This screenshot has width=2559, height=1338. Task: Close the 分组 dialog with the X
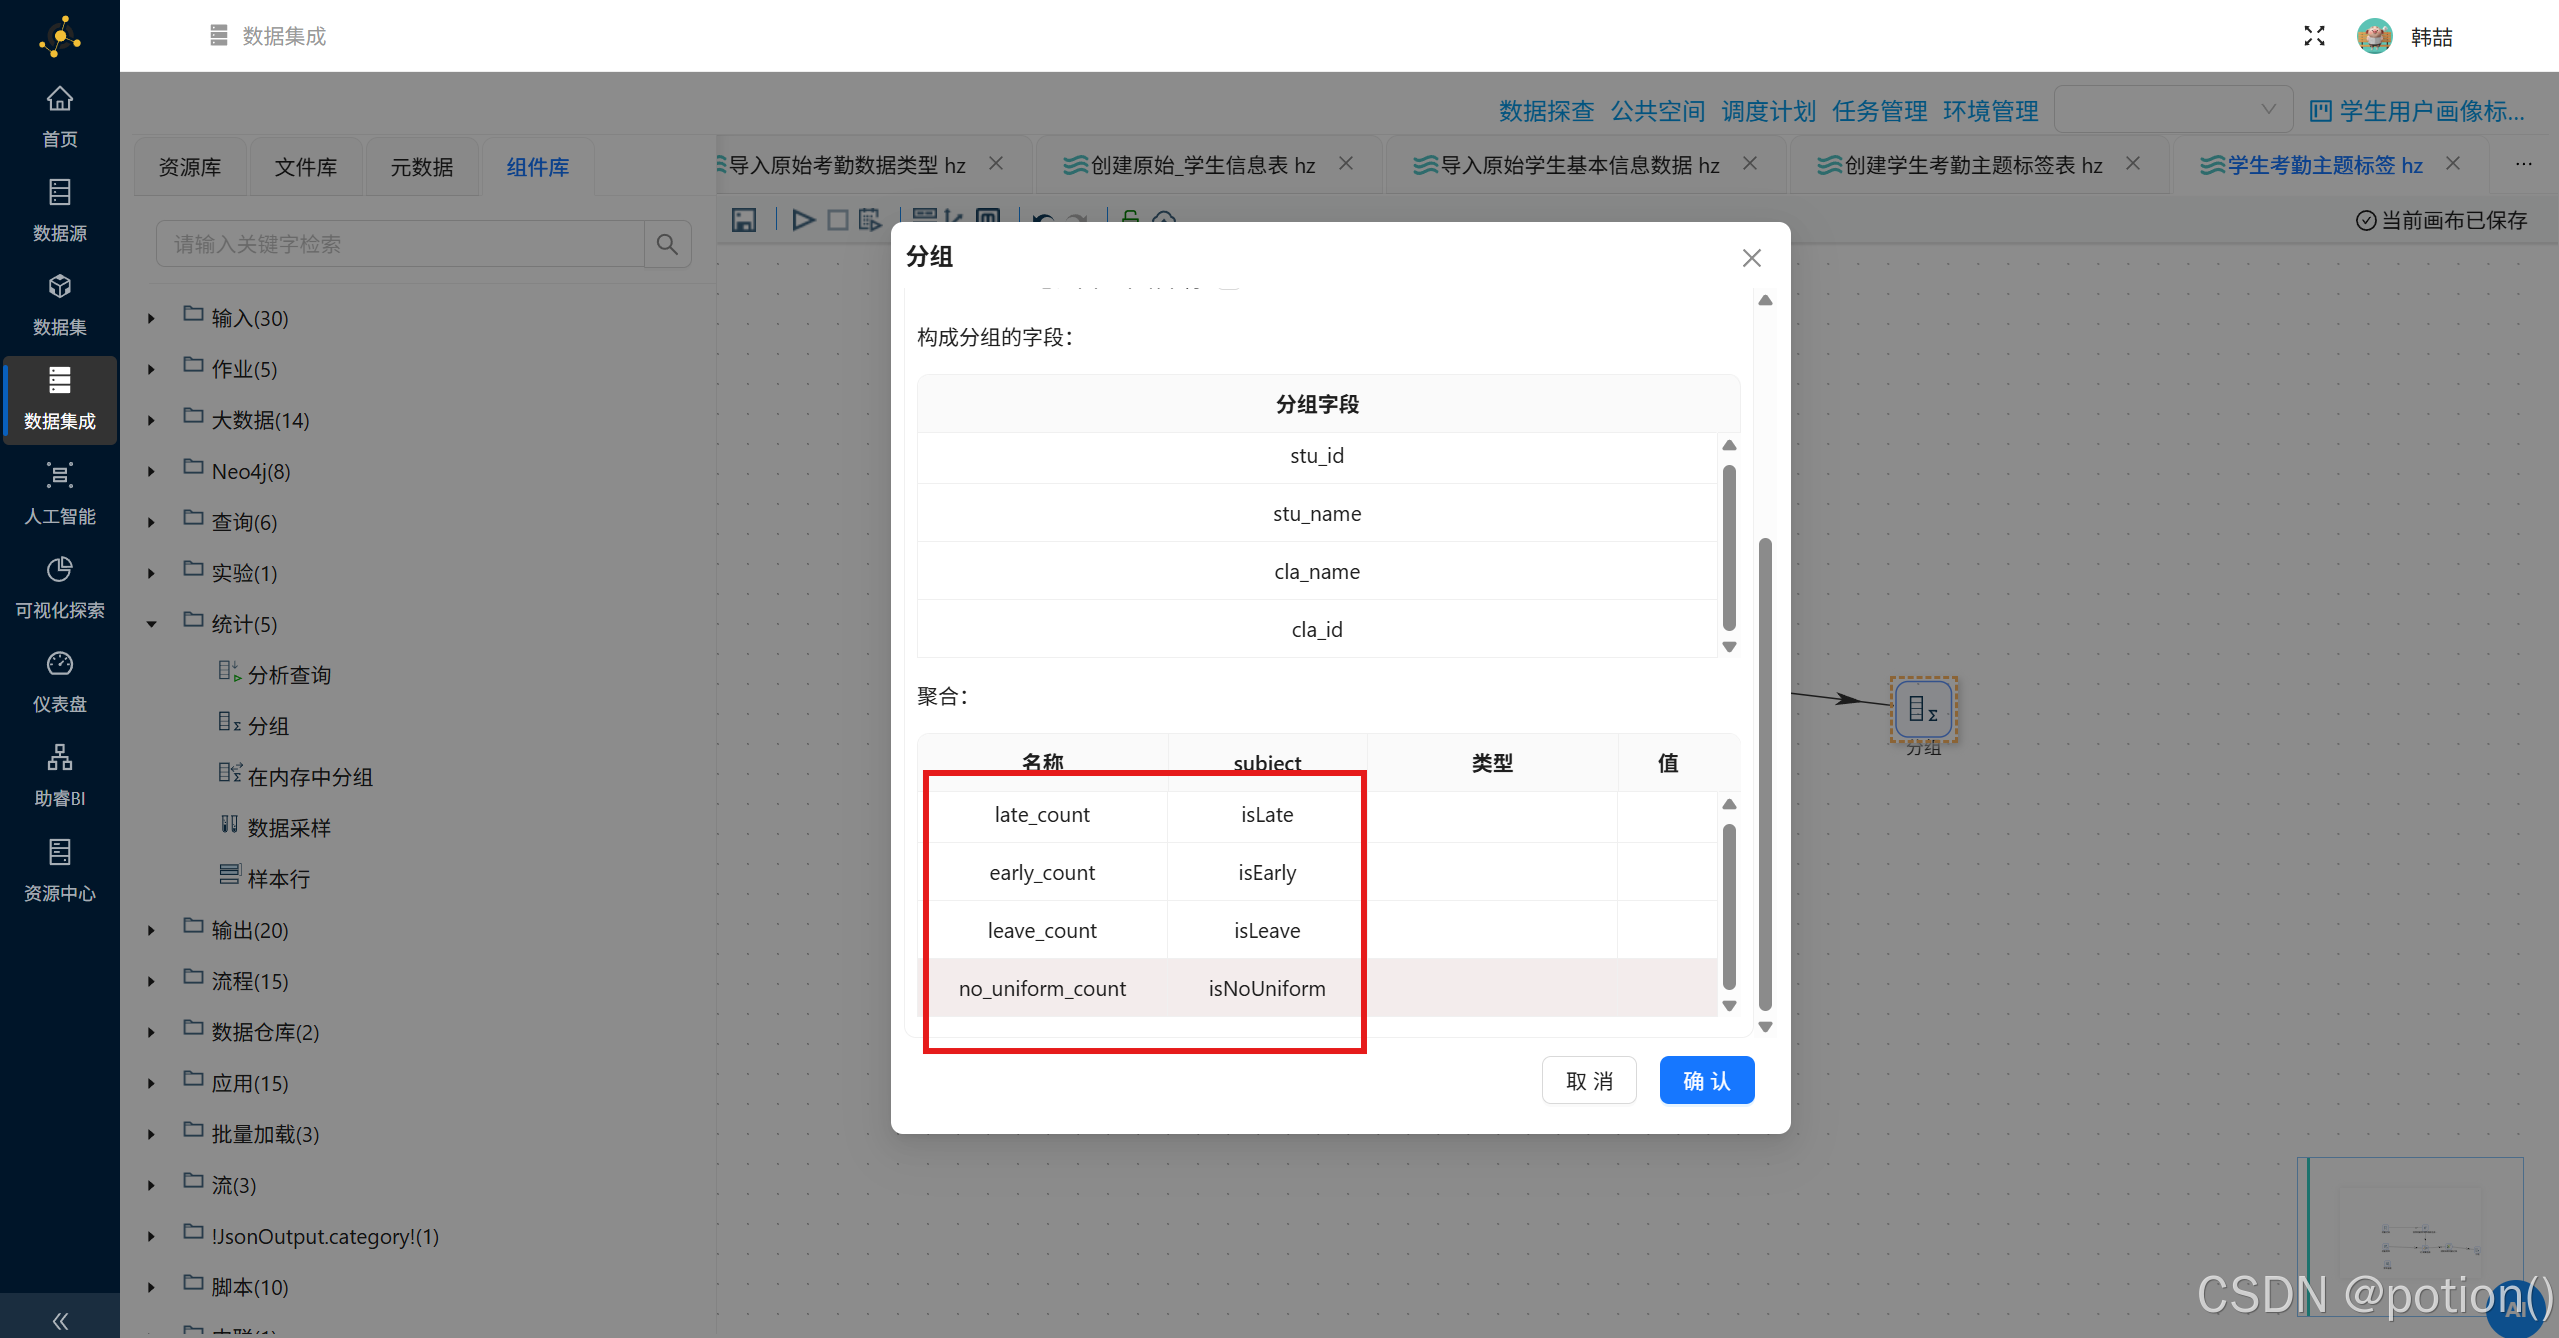1751,258
